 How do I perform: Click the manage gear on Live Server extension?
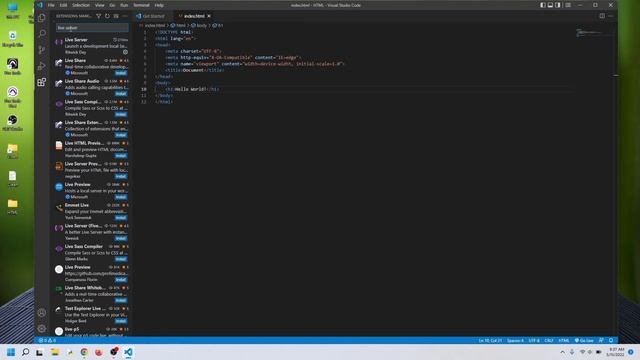(125, 52)
